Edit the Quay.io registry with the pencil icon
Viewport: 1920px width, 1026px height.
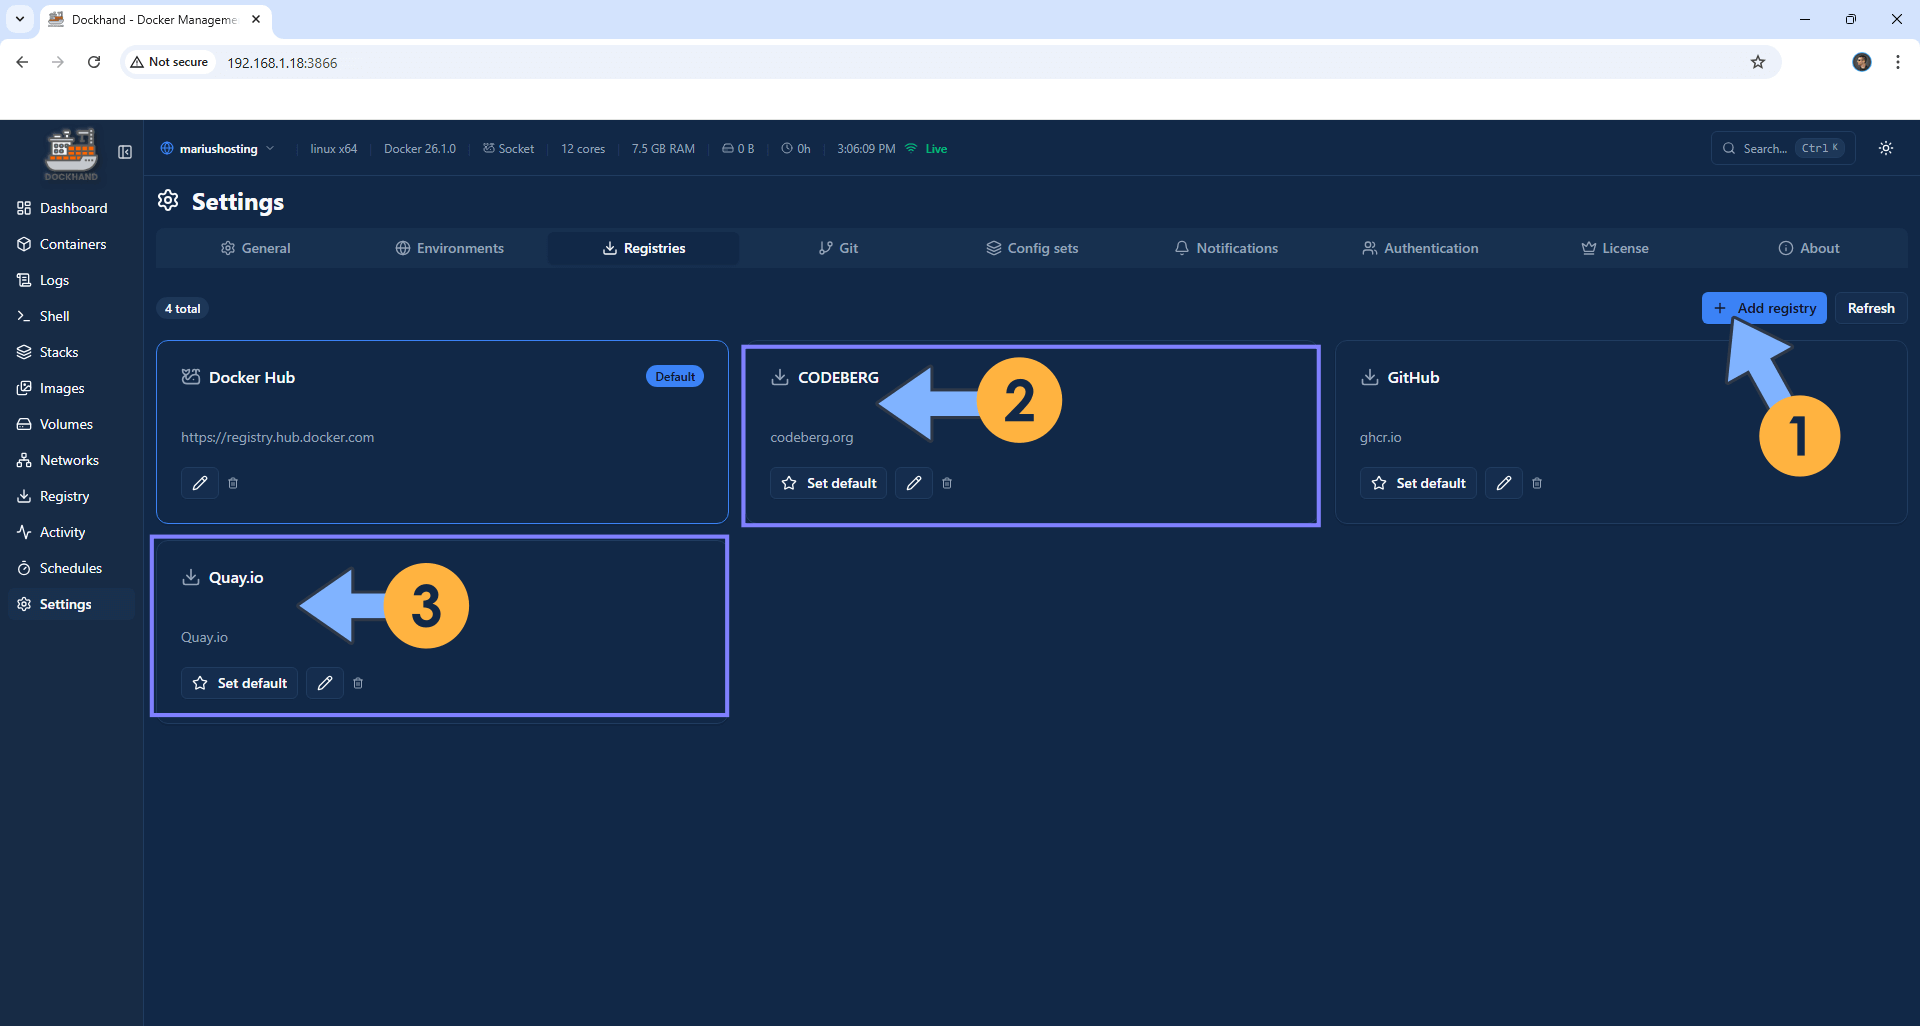324,682
